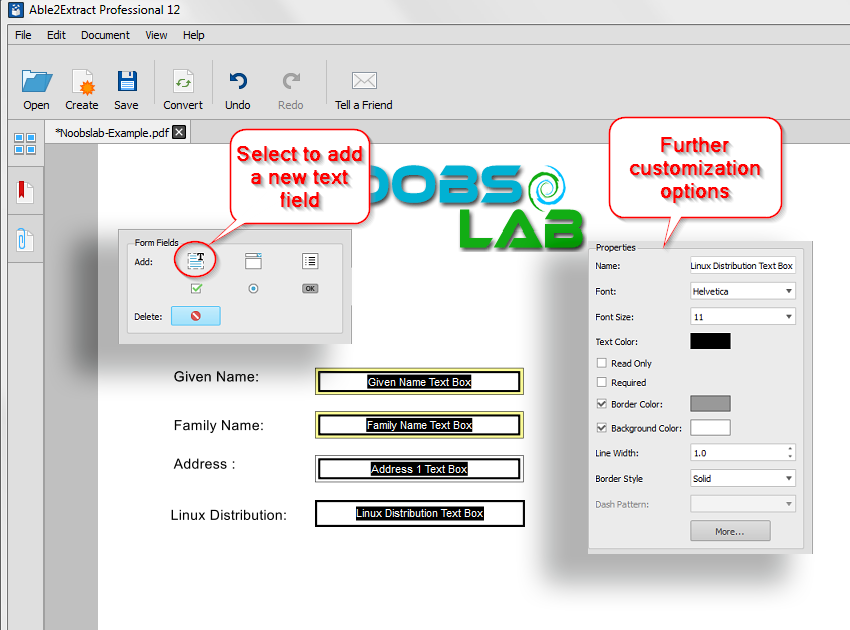Open the Document menu
850x630 pixels.
tap(104, 34)
